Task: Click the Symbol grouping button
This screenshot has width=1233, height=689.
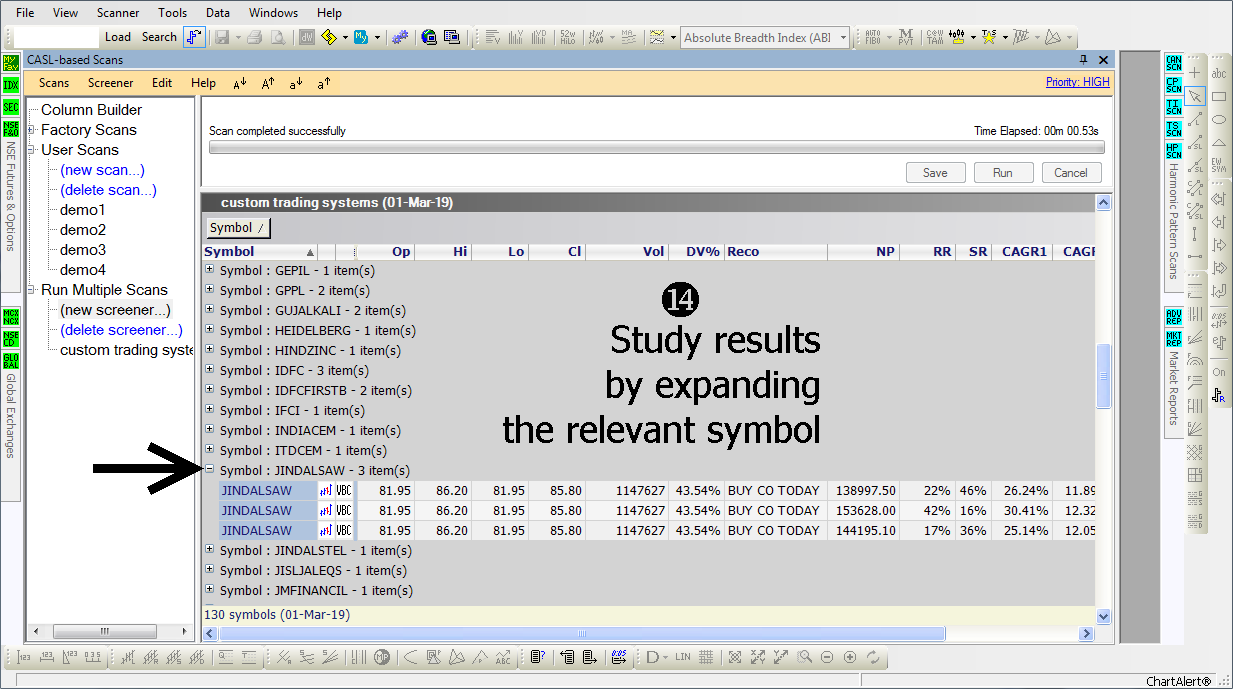Action: [238, 228]
